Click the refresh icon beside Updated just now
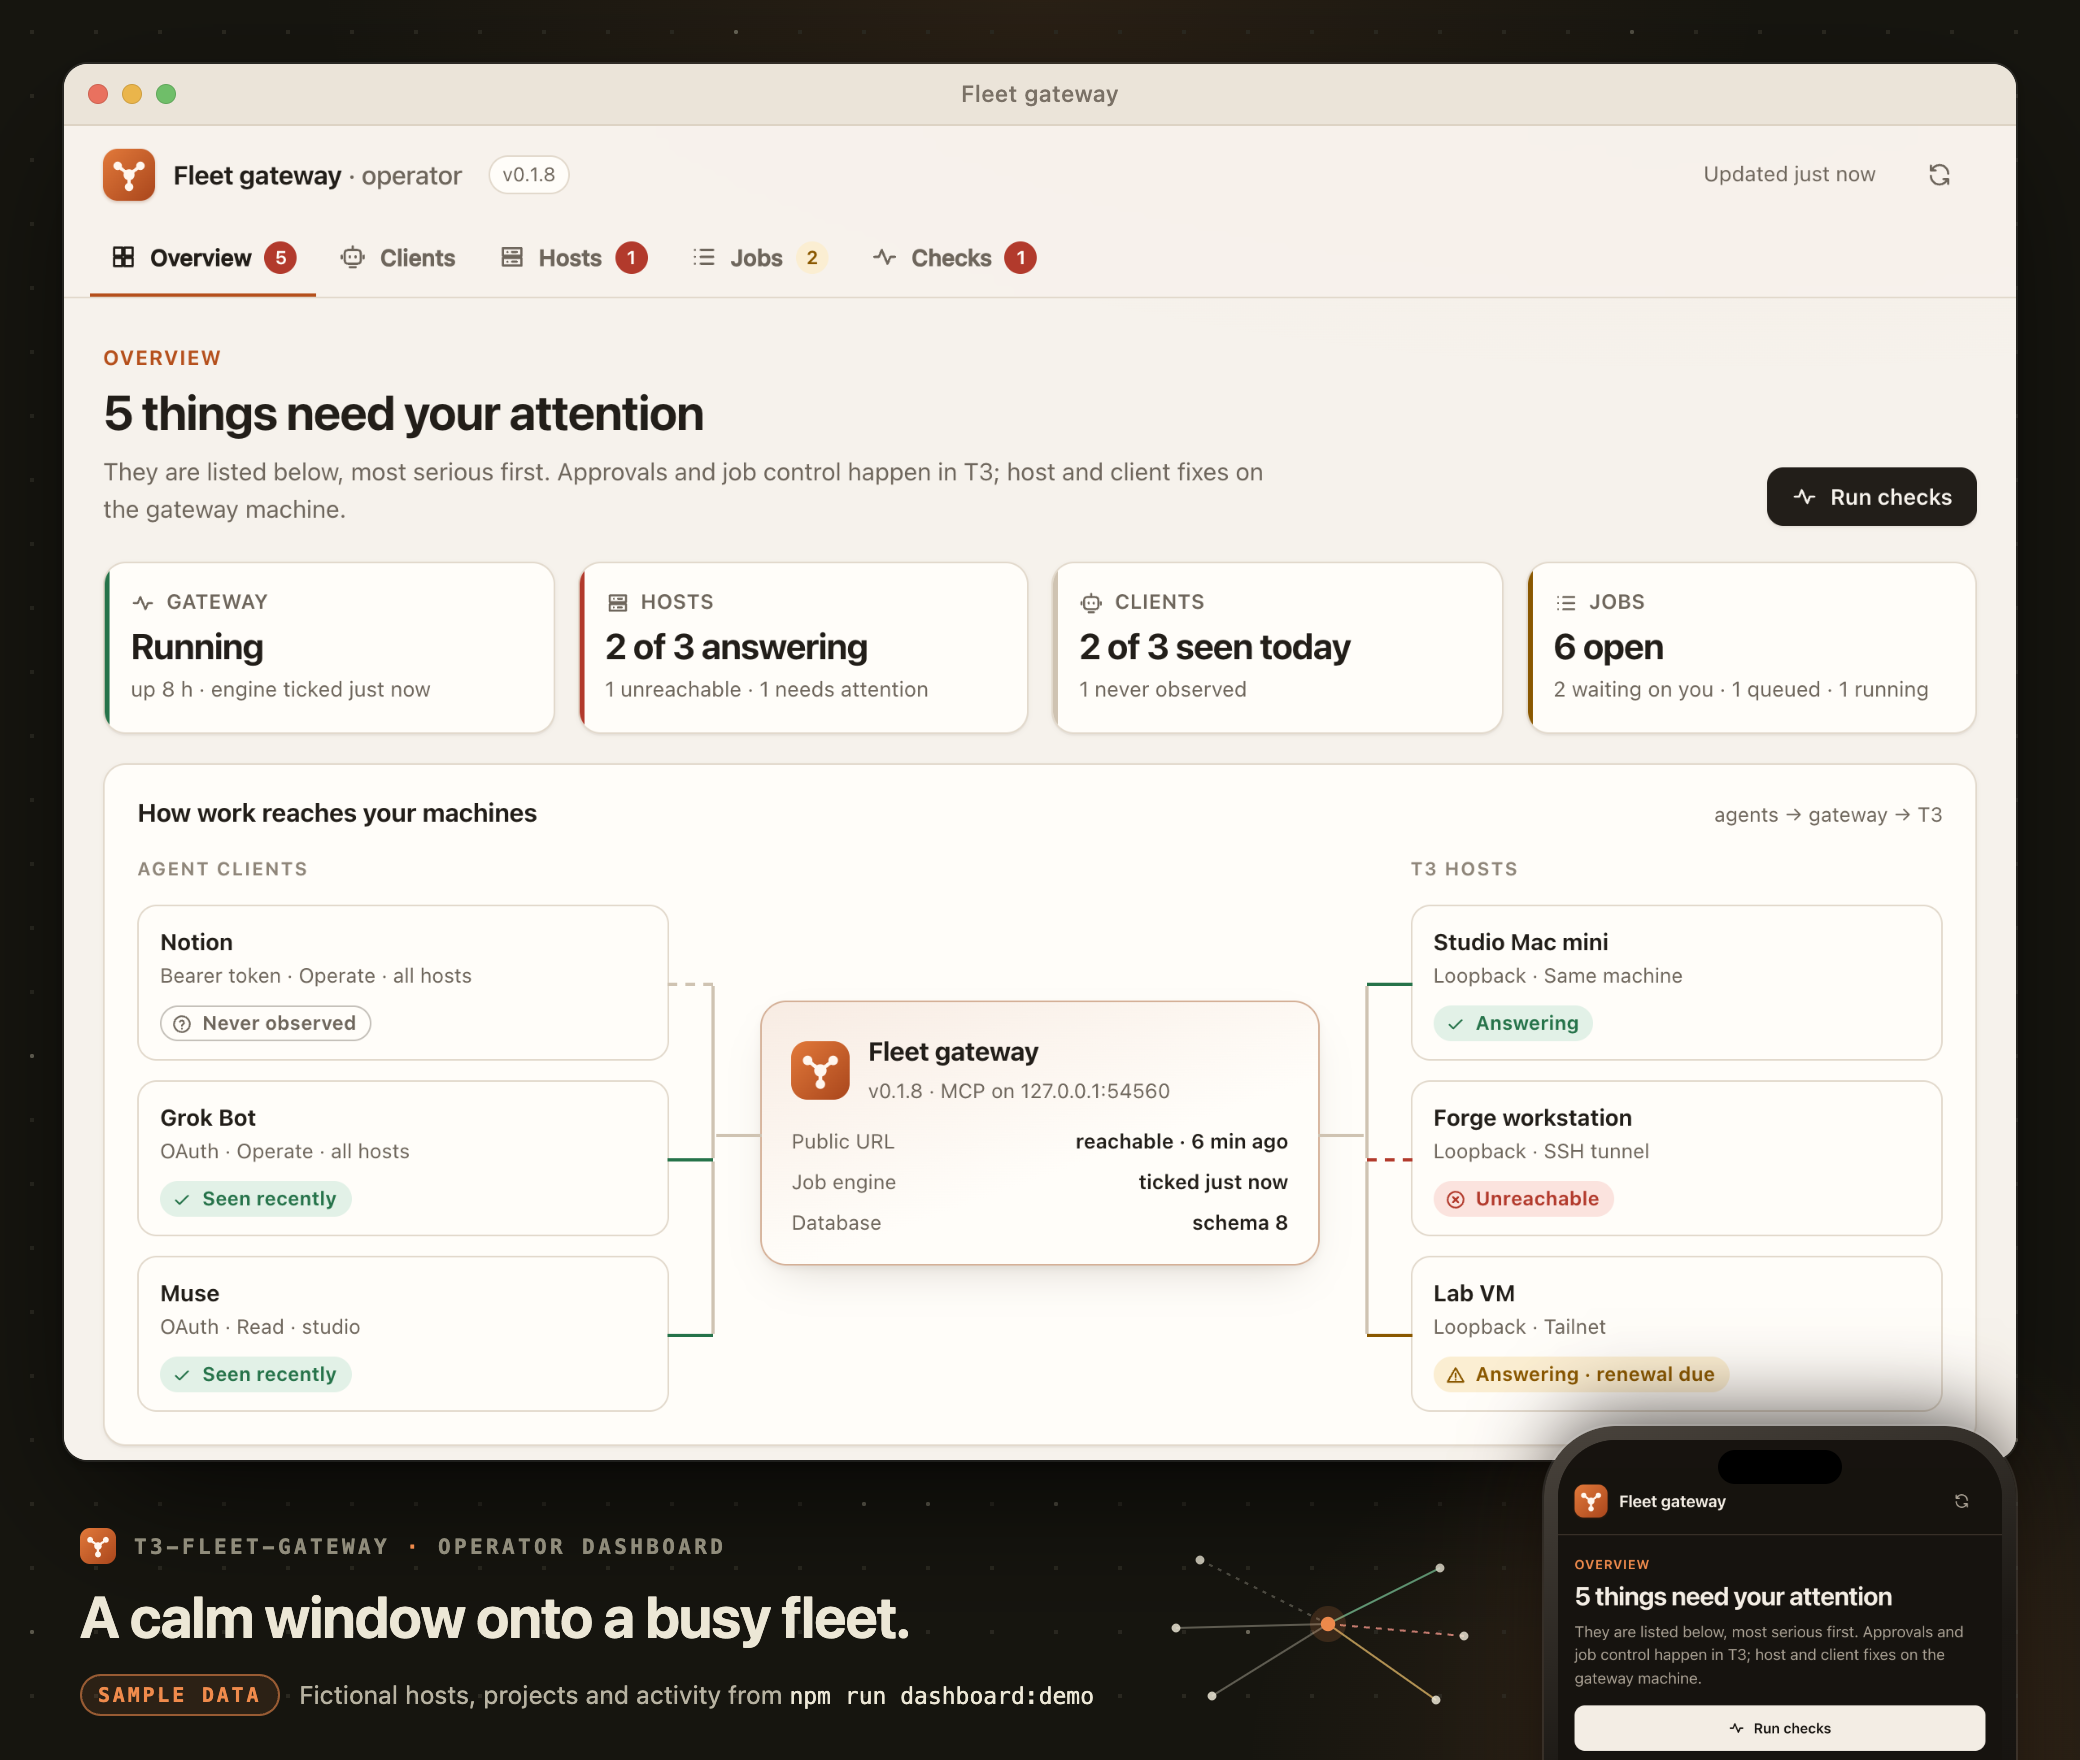Viewport: 2080px width, 1760px height. click(1939, 175)
